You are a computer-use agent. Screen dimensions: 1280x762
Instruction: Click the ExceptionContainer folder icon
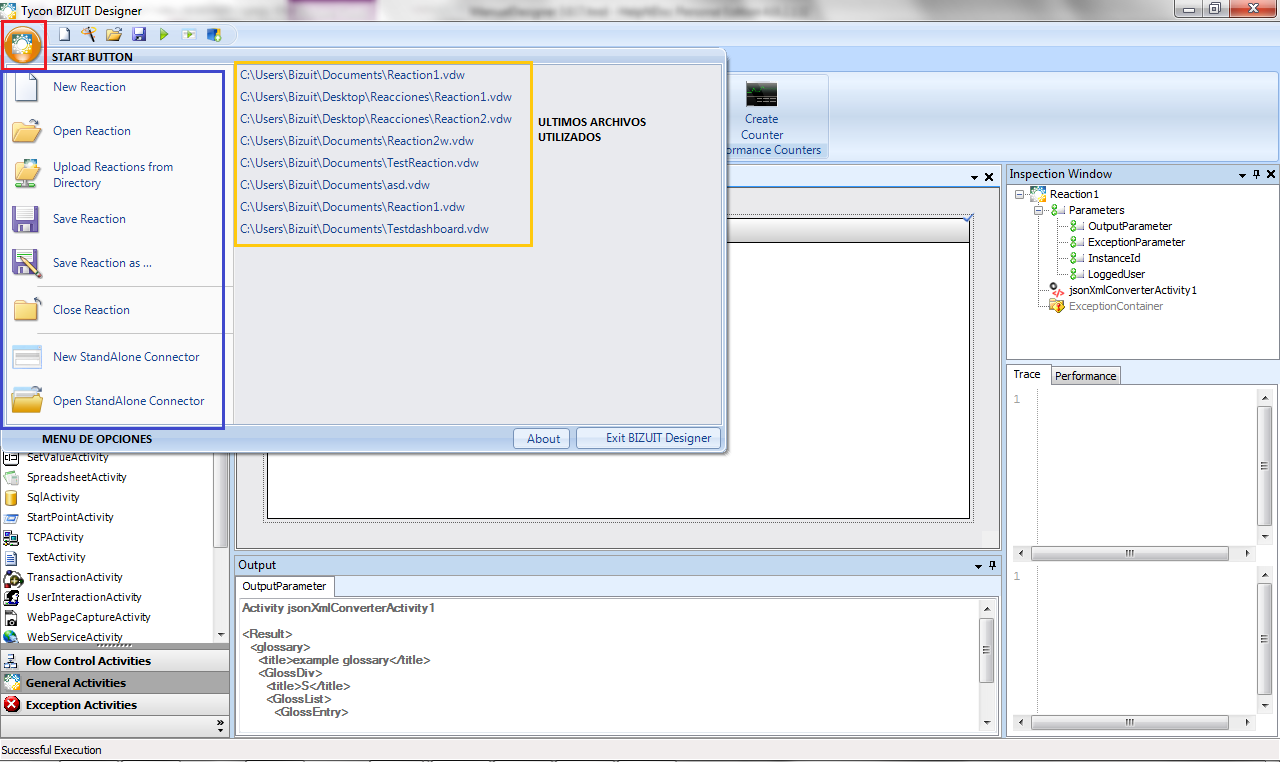click(1057, 306)
